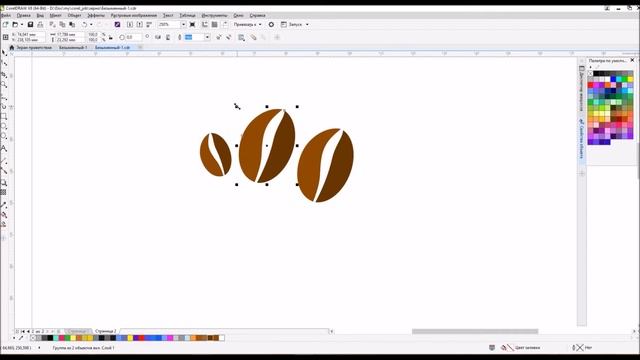The height and width of the screenshot is (360, 640).
Task: Toggle the lock ratio padlock
Action: point(111,37)
